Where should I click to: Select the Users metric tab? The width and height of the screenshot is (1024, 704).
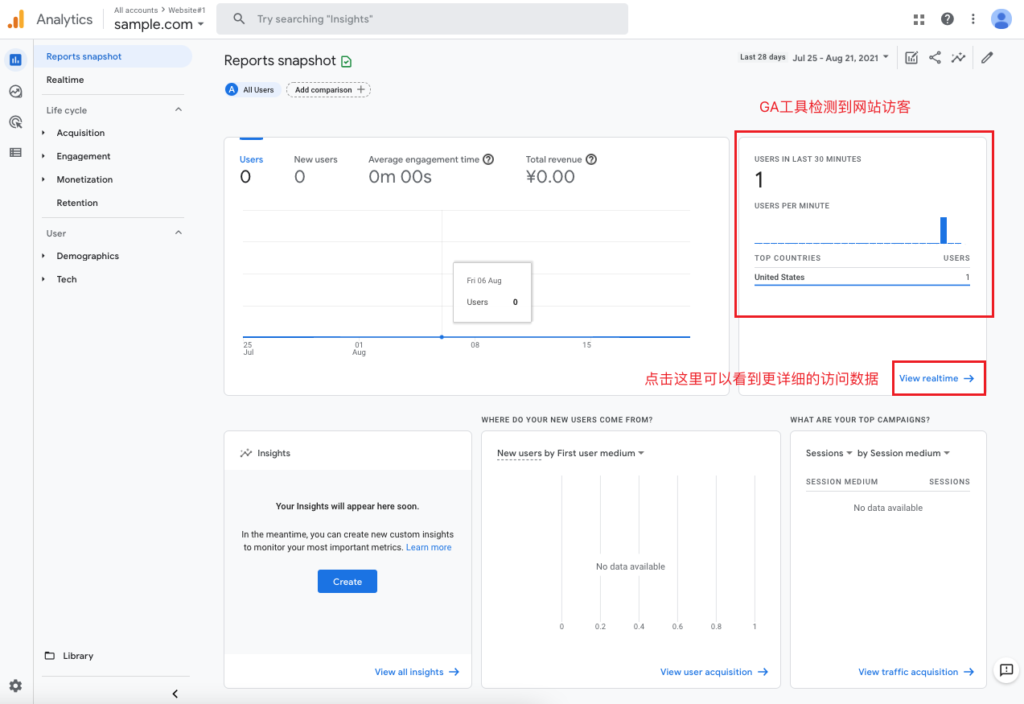[x=251, y=169]
